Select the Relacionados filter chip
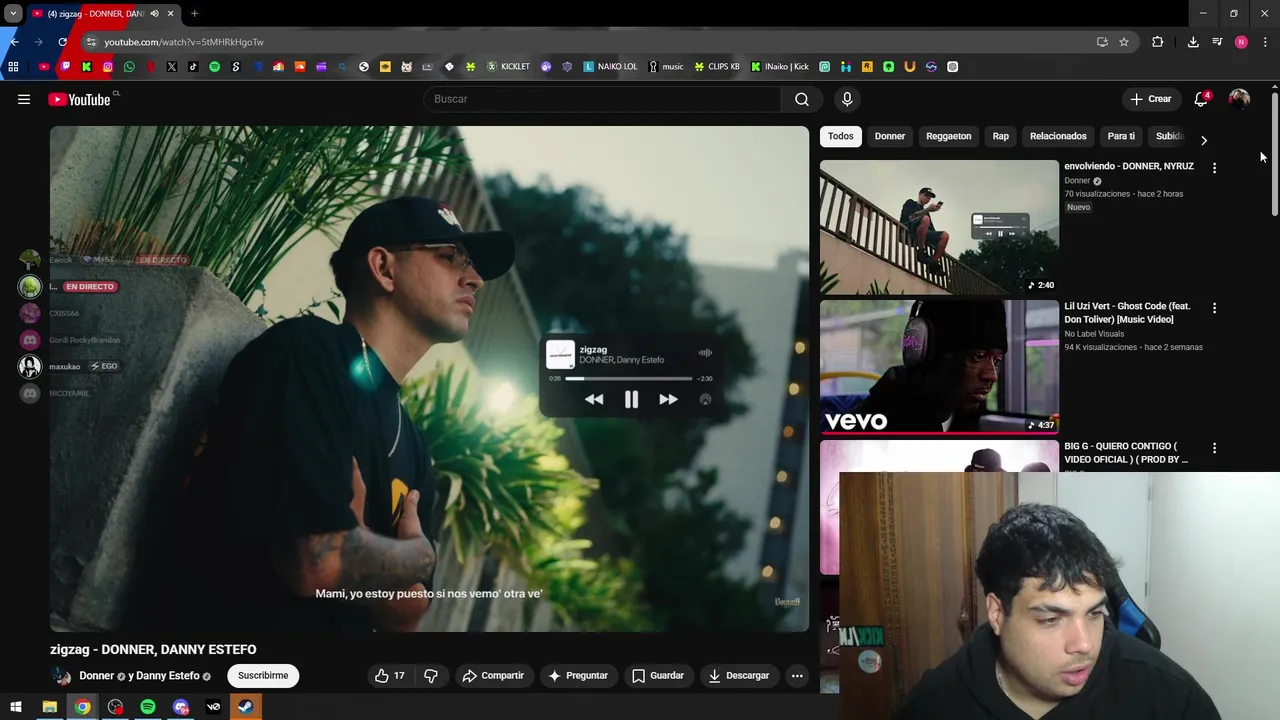 click(1058, 136)
